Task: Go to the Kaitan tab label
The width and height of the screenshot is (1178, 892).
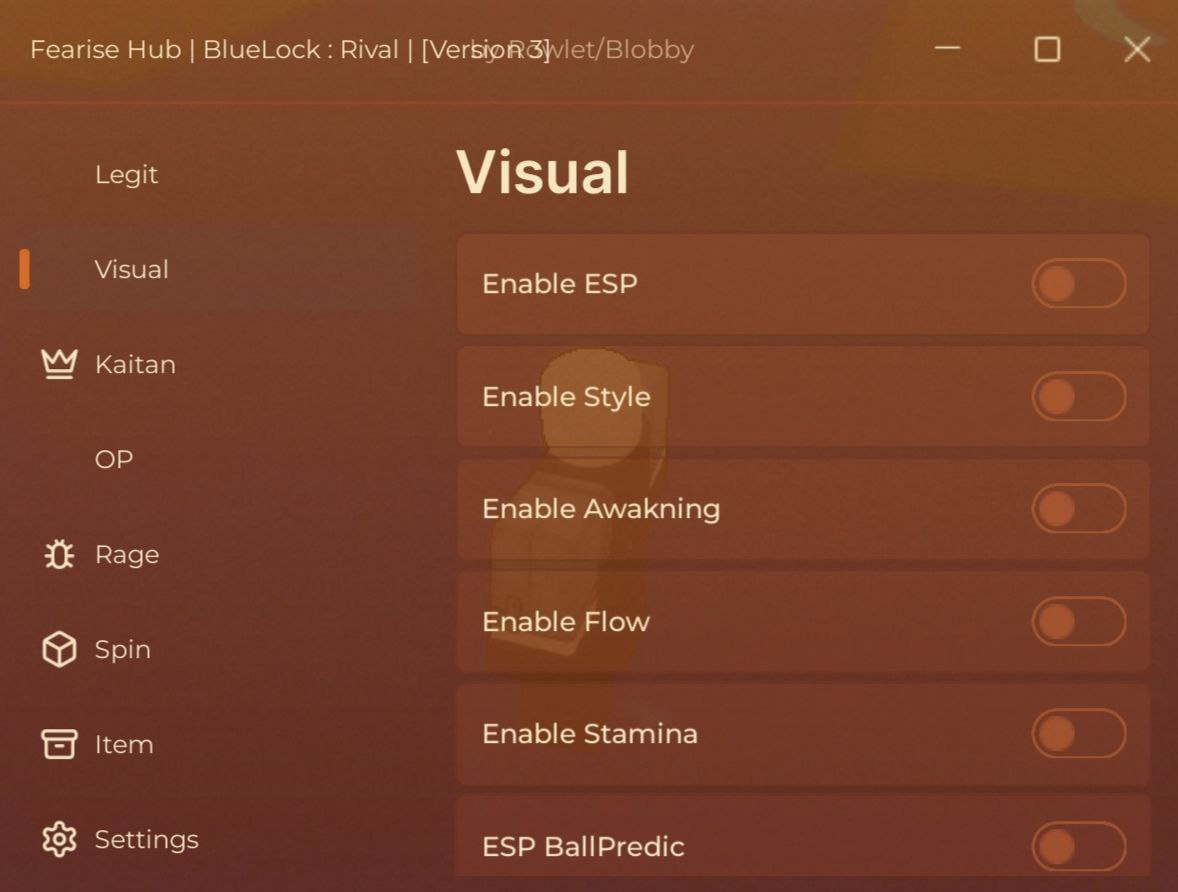Action: point(135,365)
